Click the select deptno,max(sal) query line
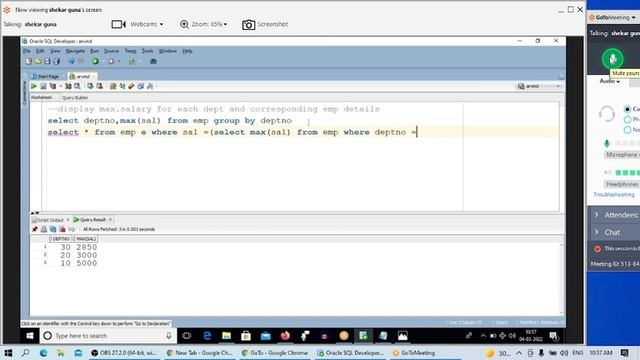The image size is (640, 360). (x=170, y=121)
